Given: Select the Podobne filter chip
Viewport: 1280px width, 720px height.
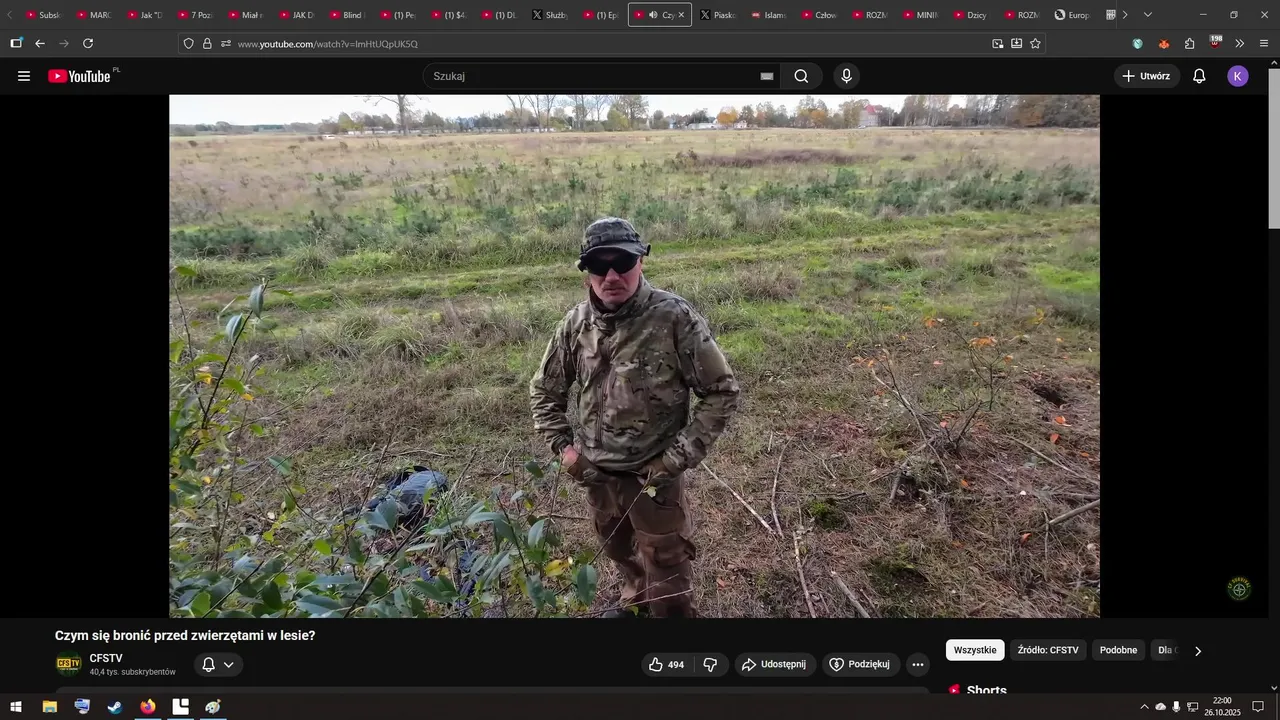Looking at the screenshot, I should click(1118, 650).
